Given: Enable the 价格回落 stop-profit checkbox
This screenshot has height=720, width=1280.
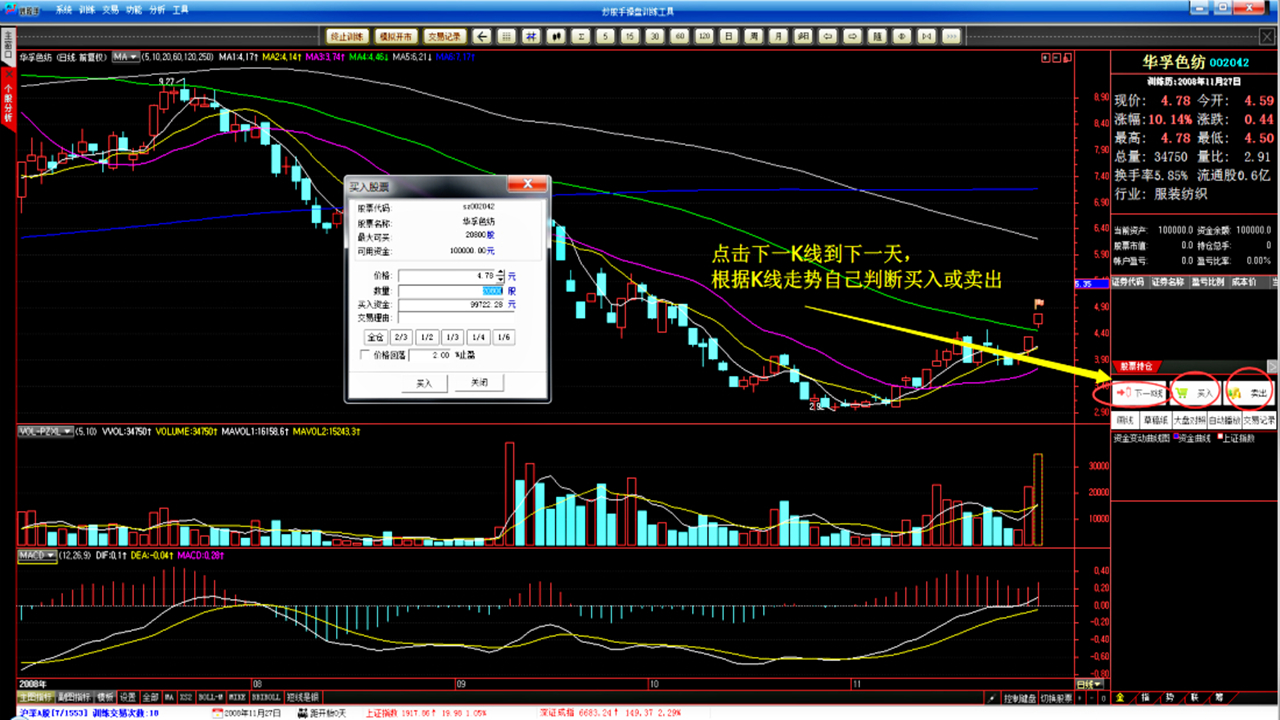Looking at the screenshot, I should coord(362,354).
